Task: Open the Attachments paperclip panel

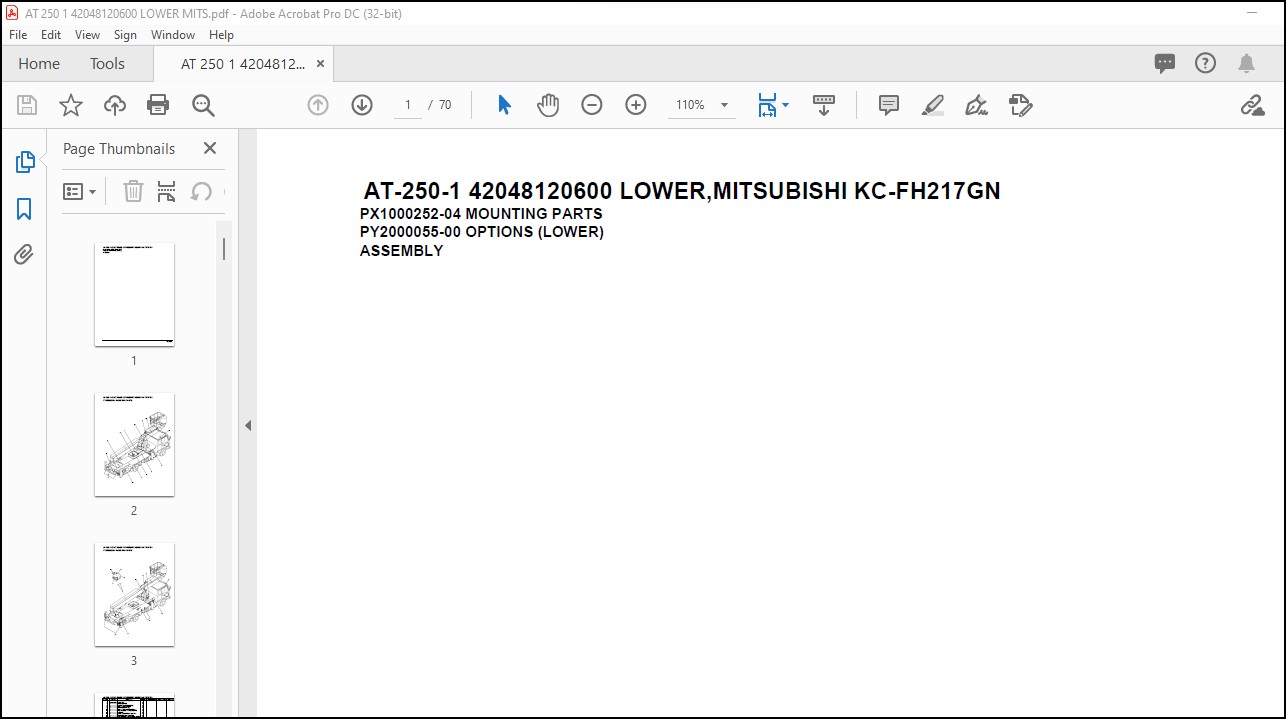Action: [x=24, y=254]
